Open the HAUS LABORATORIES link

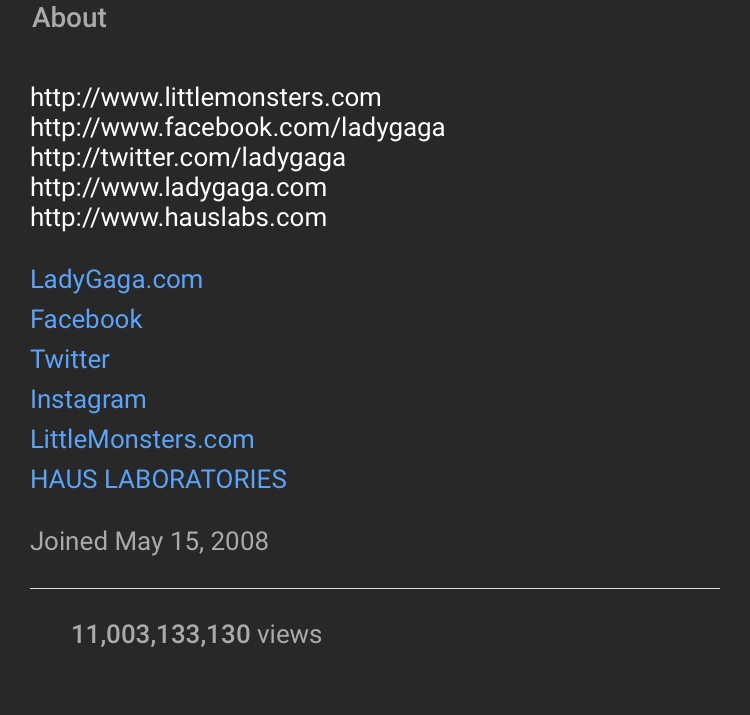click(x=158, y=479)
